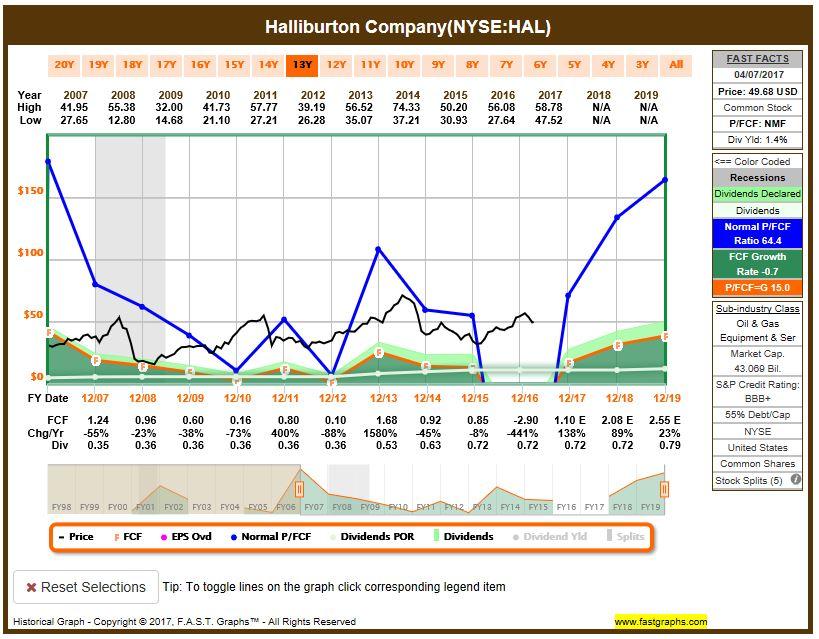Viewport: 819px width, 639px height.
Task: Show the 3Y time range
Action: (x=642, y=65)
